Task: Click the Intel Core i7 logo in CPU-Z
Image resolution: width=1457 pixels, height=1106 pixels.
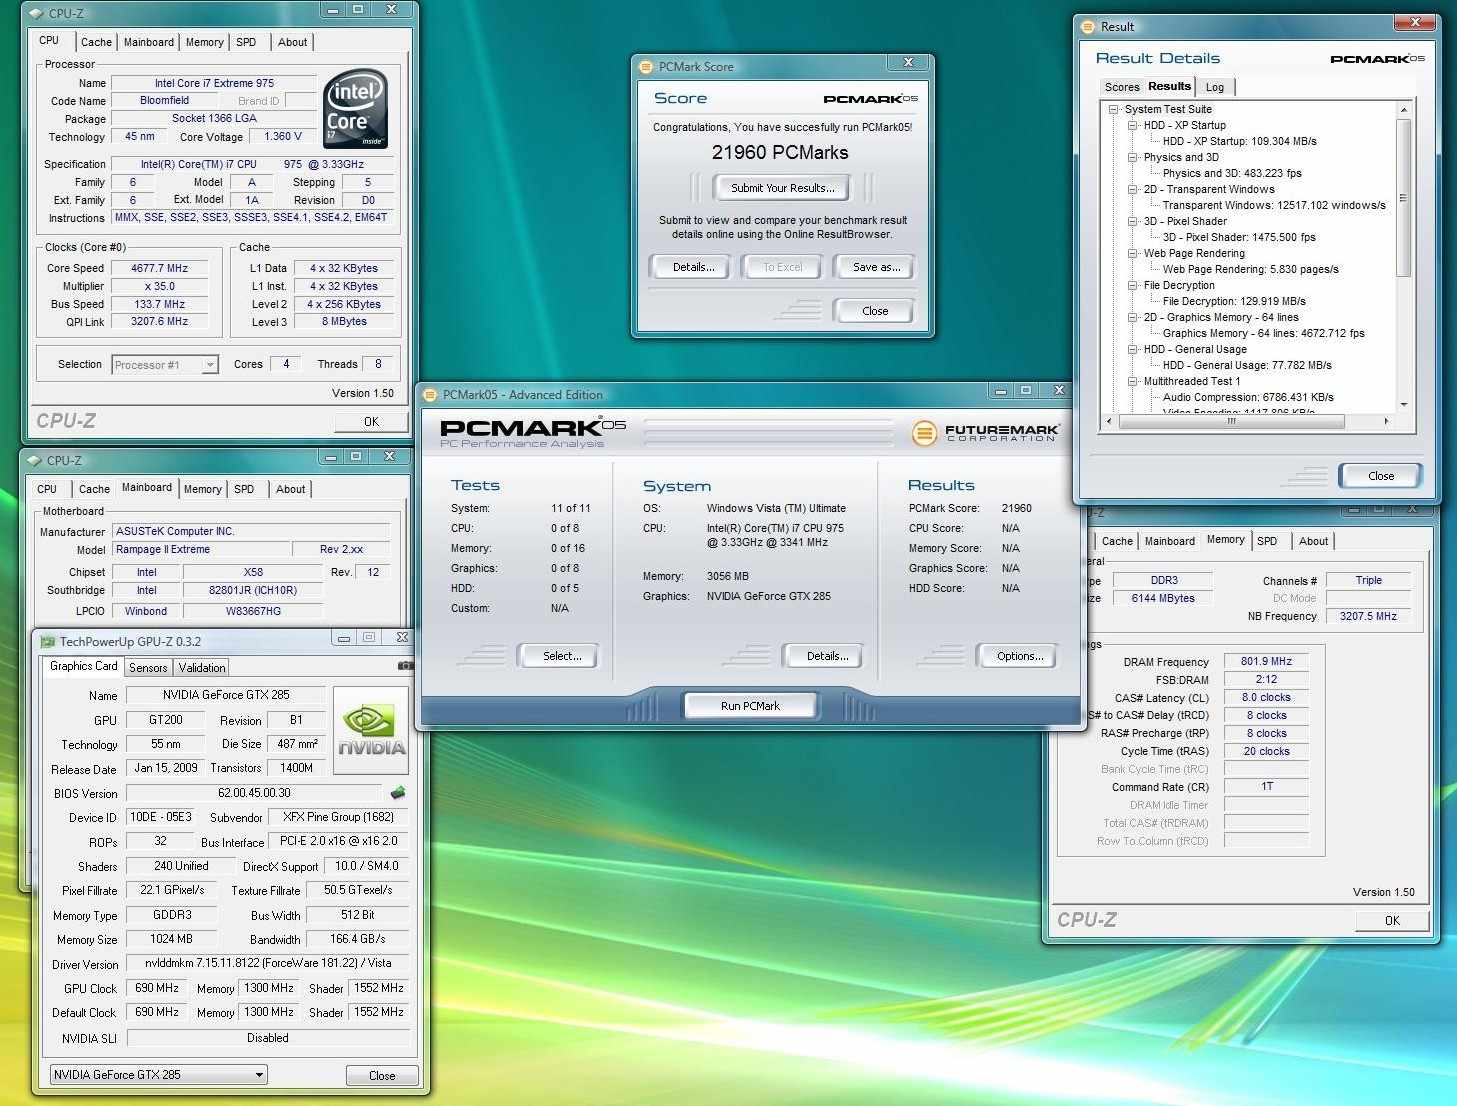Action: click(x=356, y=109)
